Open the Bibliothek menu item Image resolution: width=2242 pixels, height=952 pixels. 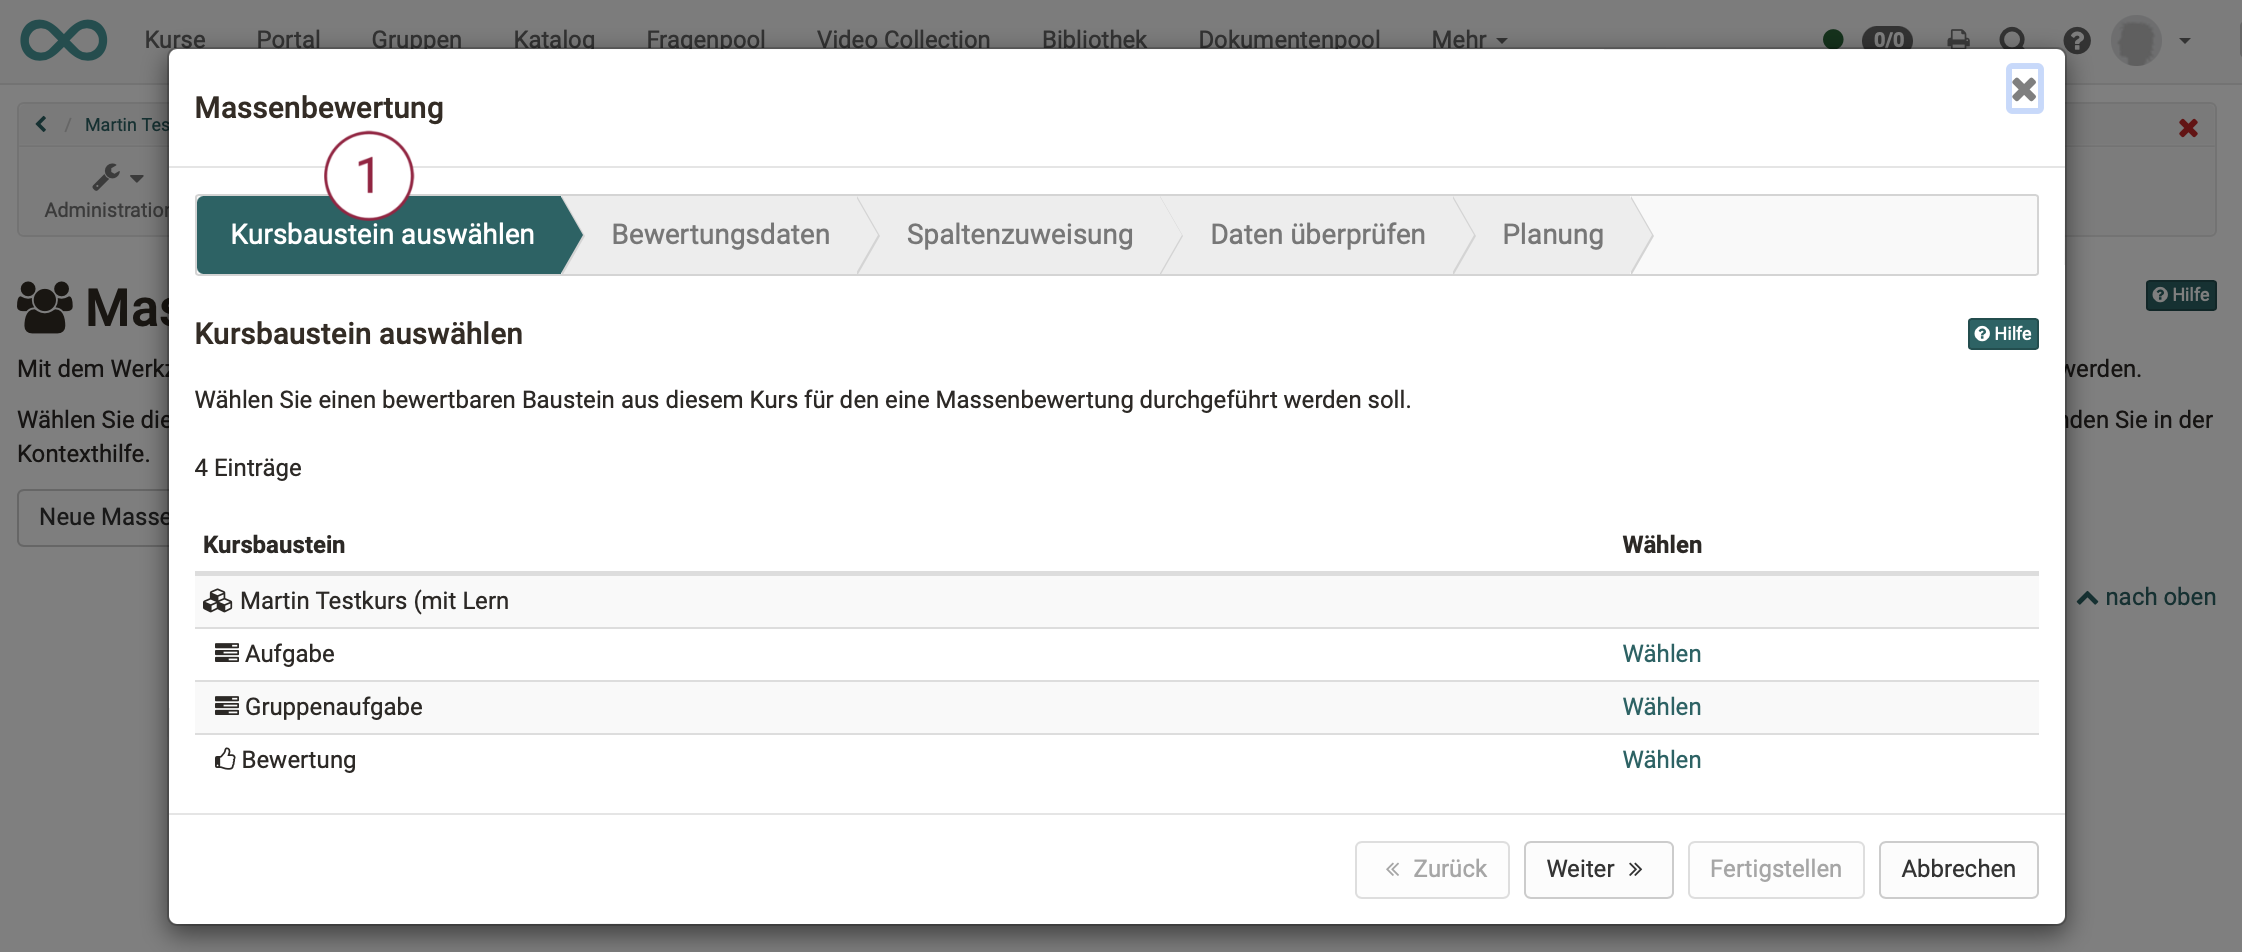[x=1094, y=40]
